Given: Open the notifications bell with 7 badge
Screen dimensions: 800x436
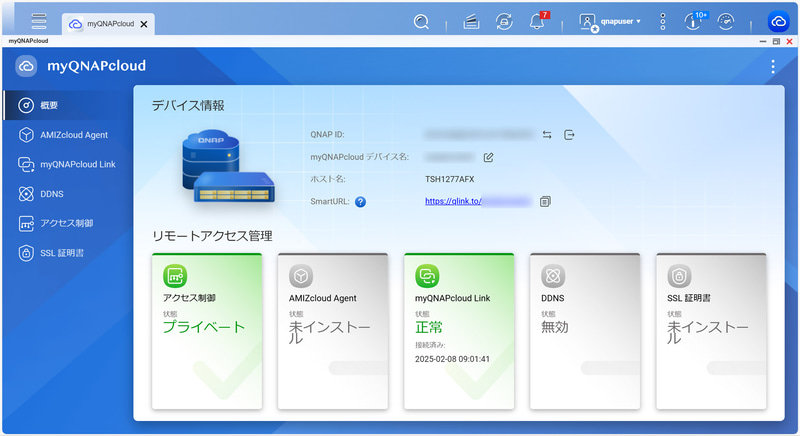Looking at the screenshot, I should click(538, 21).
